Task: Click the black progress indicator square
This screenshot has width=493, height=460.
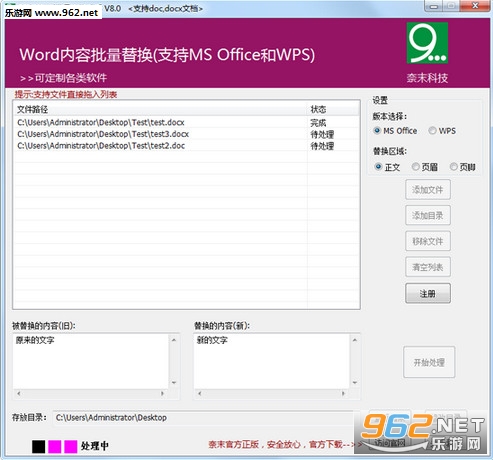Action: tap(38, 446)
